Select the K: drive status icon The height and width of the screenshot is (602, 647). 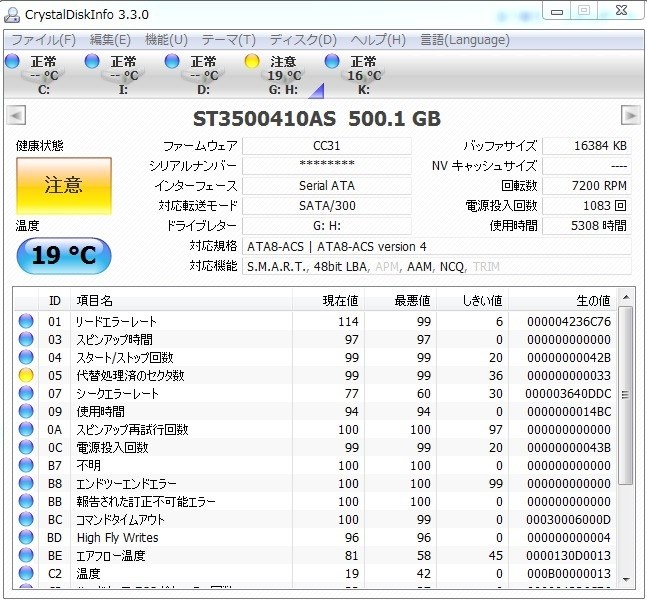click(x=332, y=61)
